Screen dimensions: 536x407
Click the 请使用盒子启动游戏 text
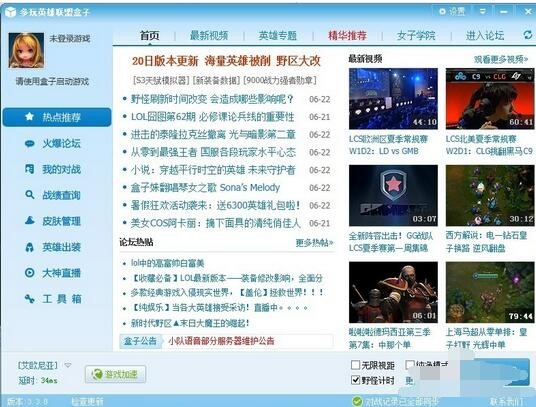pos(52,81)
